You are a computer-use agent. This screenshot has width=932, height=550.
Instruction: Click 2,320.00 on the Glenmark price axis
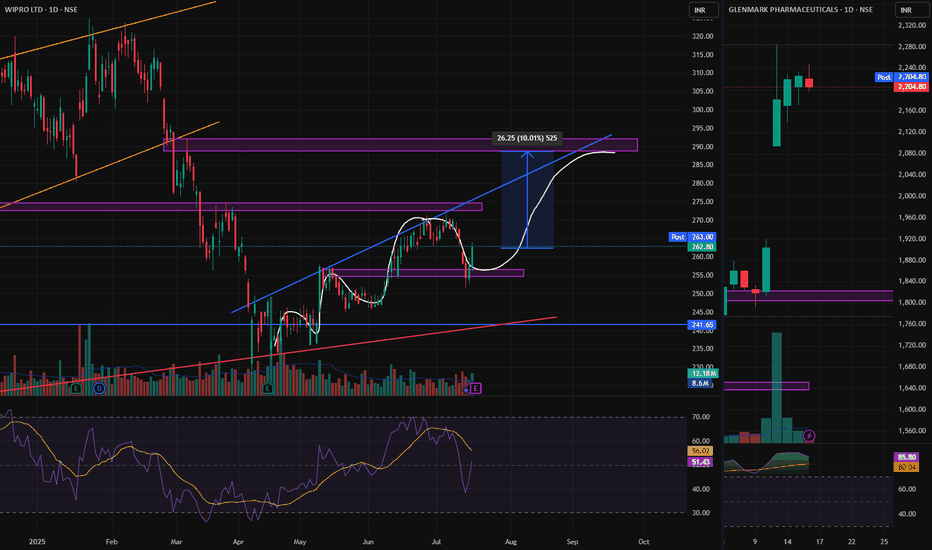(912, 26)
